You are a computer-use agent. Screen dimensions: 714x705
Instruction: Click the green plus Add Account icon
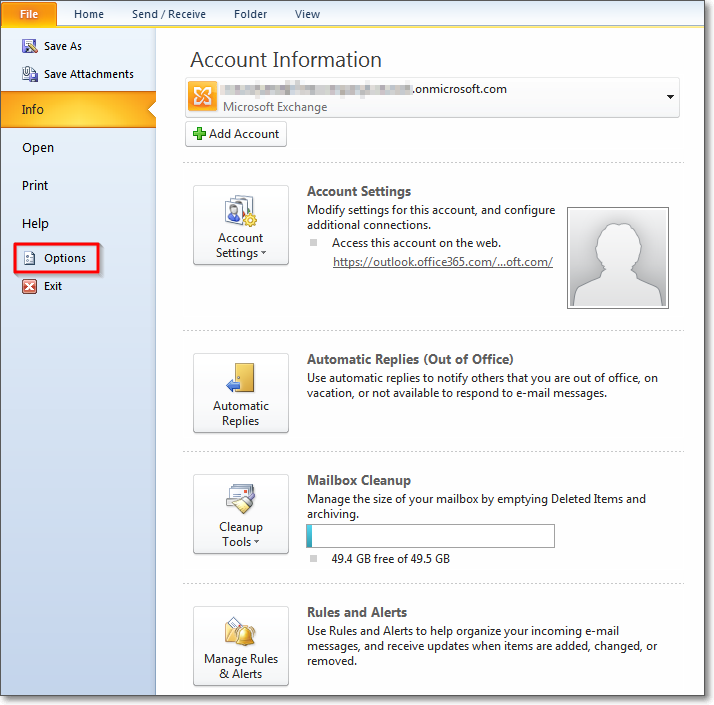coord(199,133)
